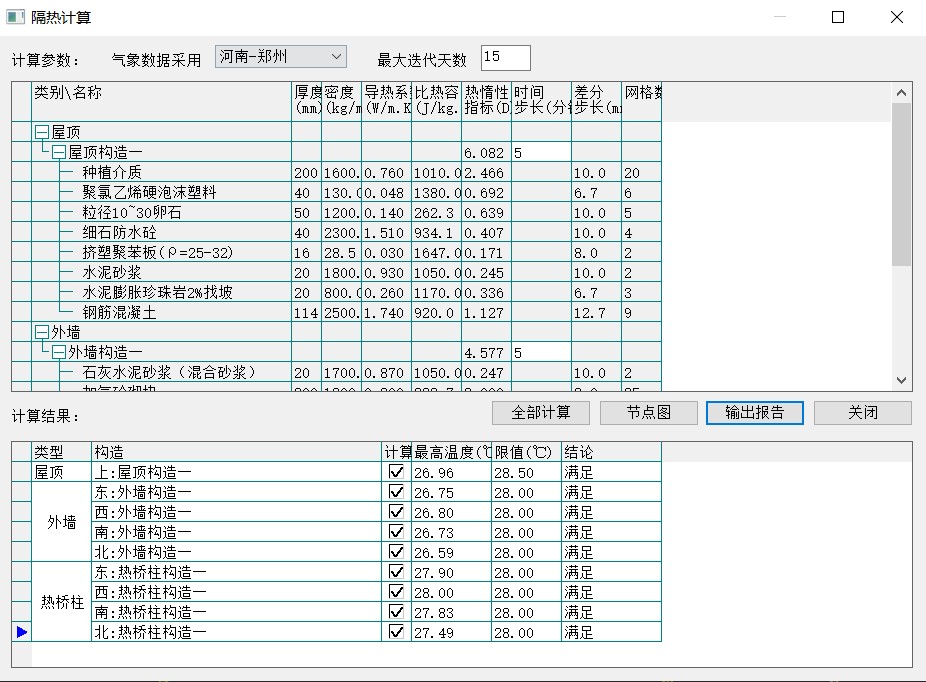Disable calculation for 北:热桥柱构造一
Image resolution: width=926 pixels, height=682 pixels.
tap(397, 632)
